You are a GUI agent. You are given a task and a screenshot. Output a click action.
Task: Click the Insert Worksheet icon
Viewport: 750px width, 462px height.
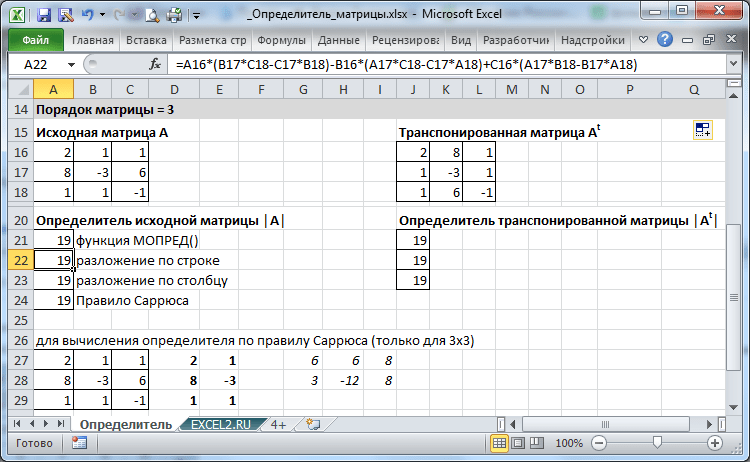tap(313, 424)
